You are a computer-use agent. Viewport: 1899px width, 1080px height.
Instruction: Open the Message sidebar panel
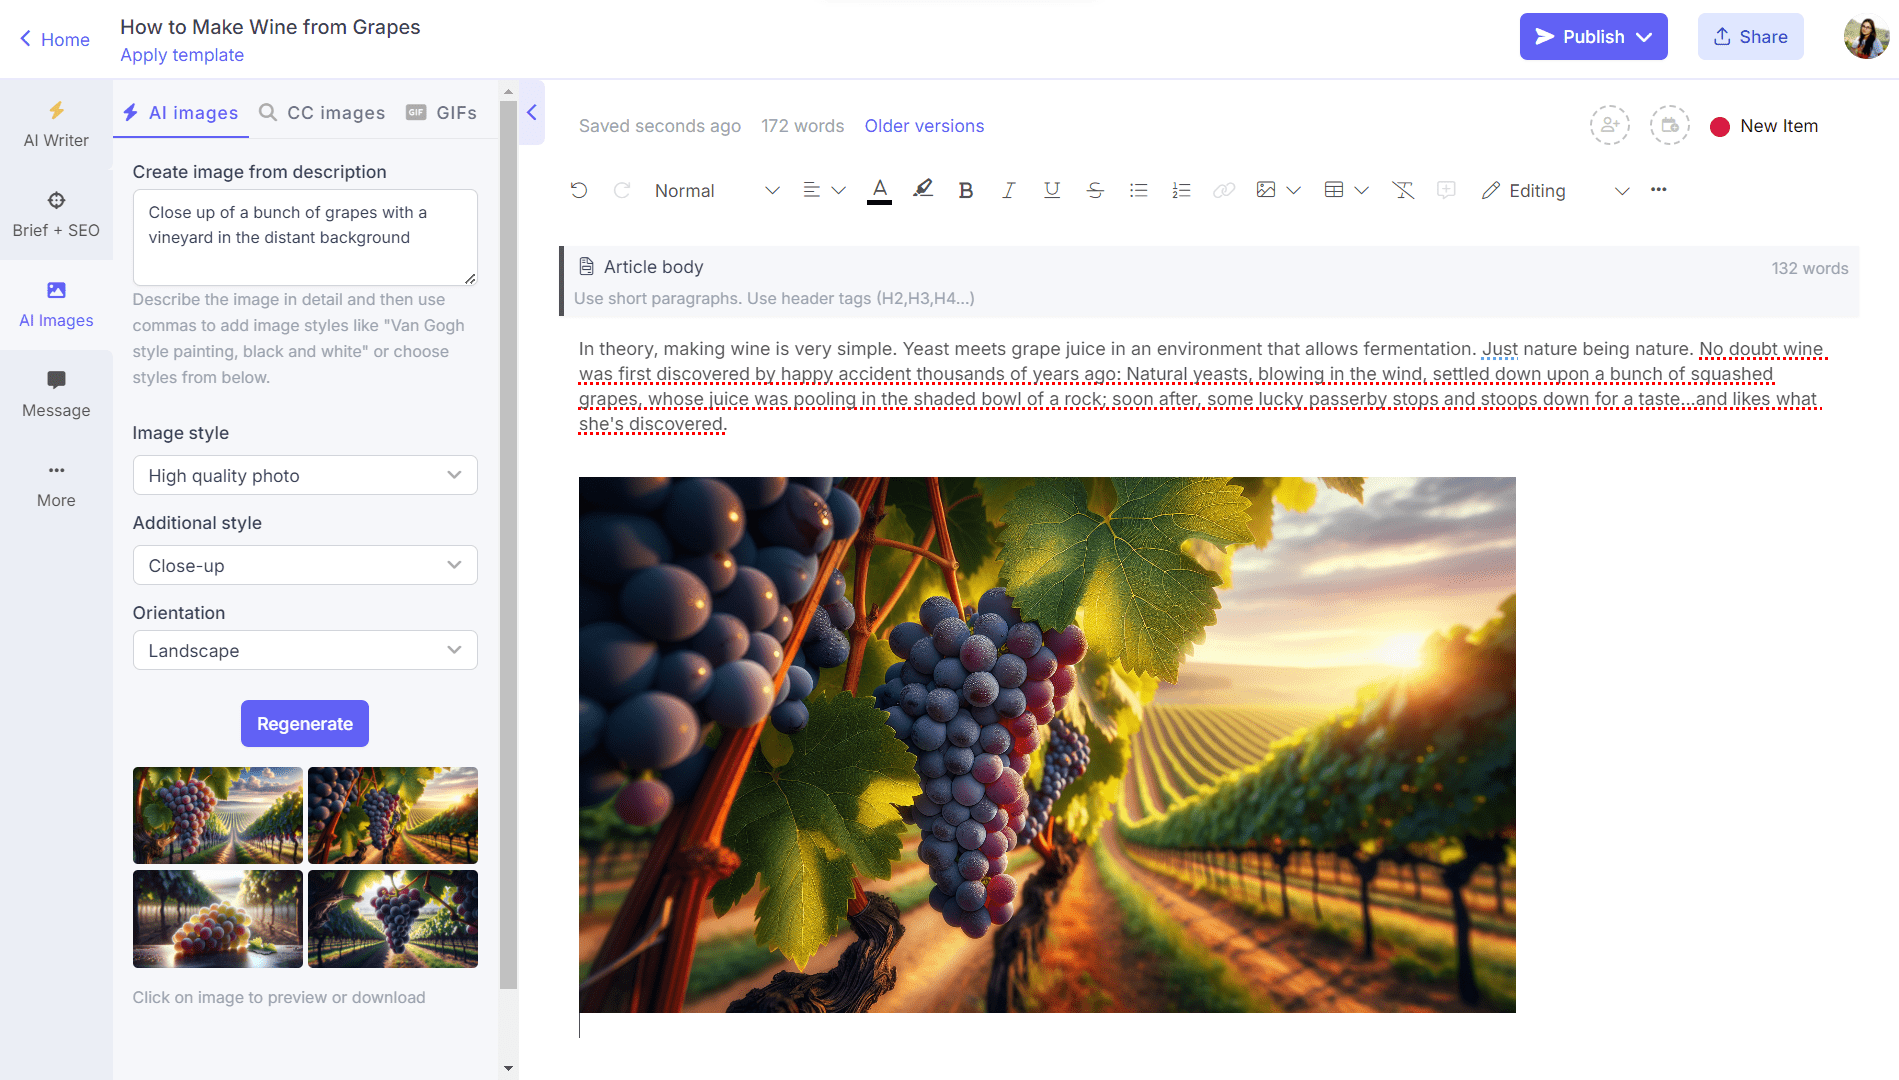pyautogui.click(x=56, y=395)
